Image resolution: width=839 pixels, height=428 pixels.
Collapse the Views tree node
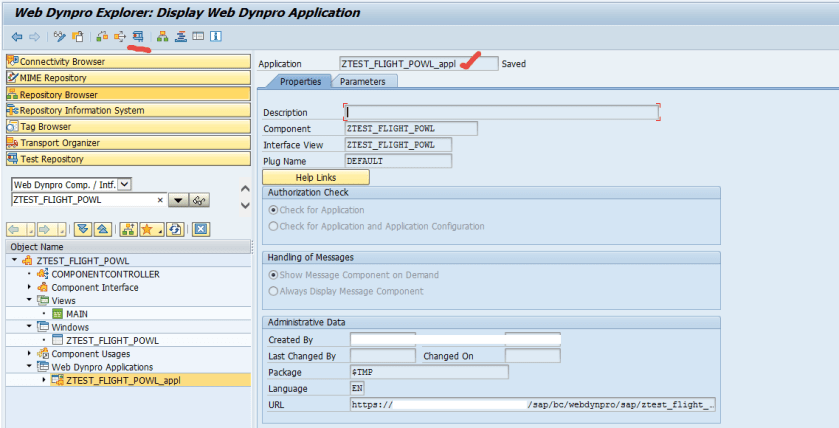tap(30, 300)
